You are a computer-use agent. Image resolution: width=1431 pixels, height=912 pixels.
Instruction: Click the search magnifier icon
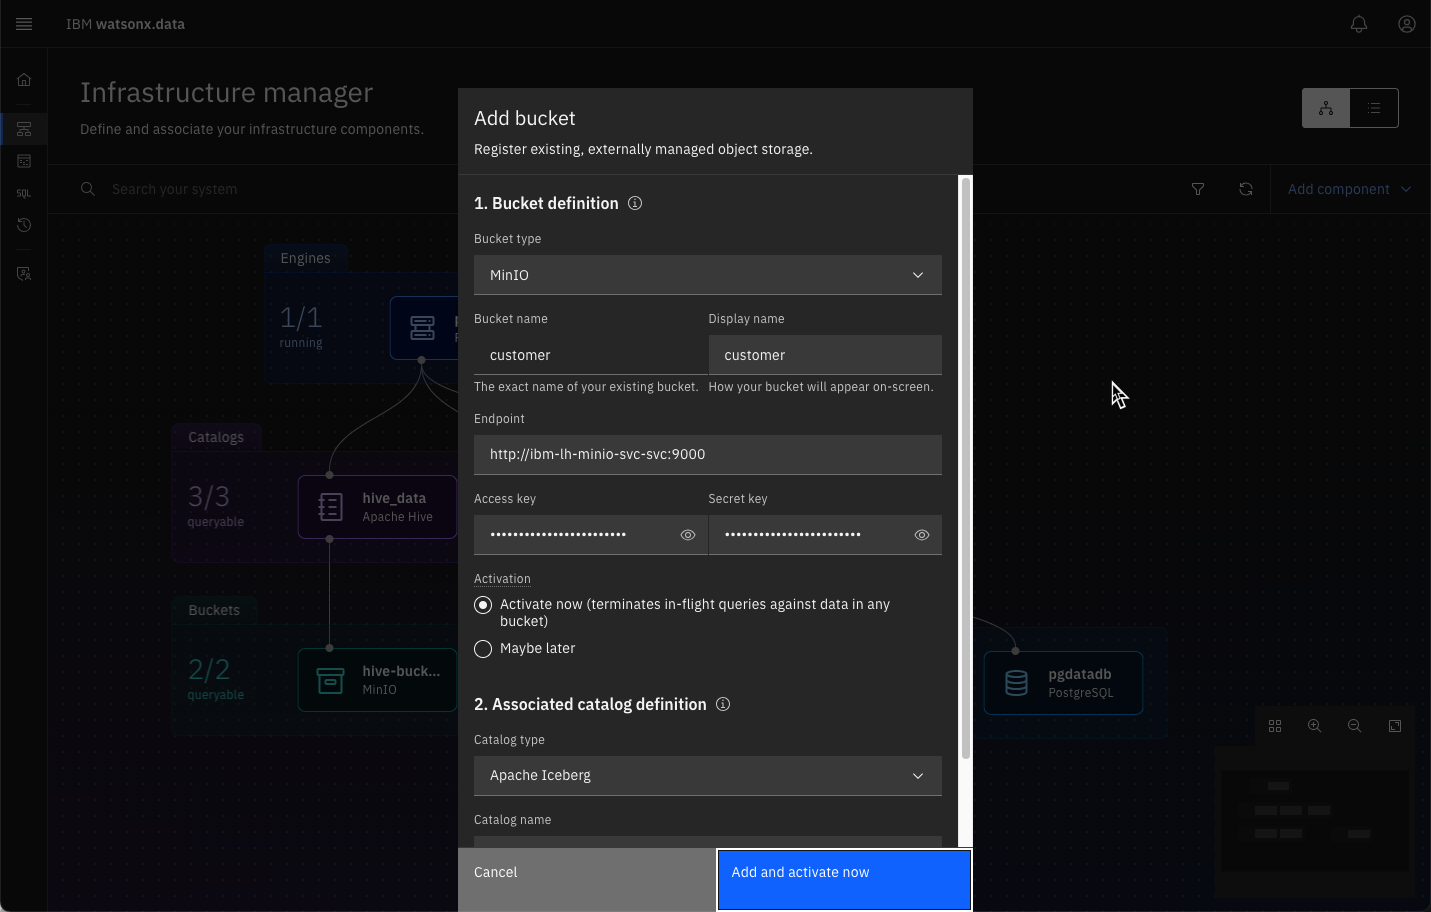point(88,189)
